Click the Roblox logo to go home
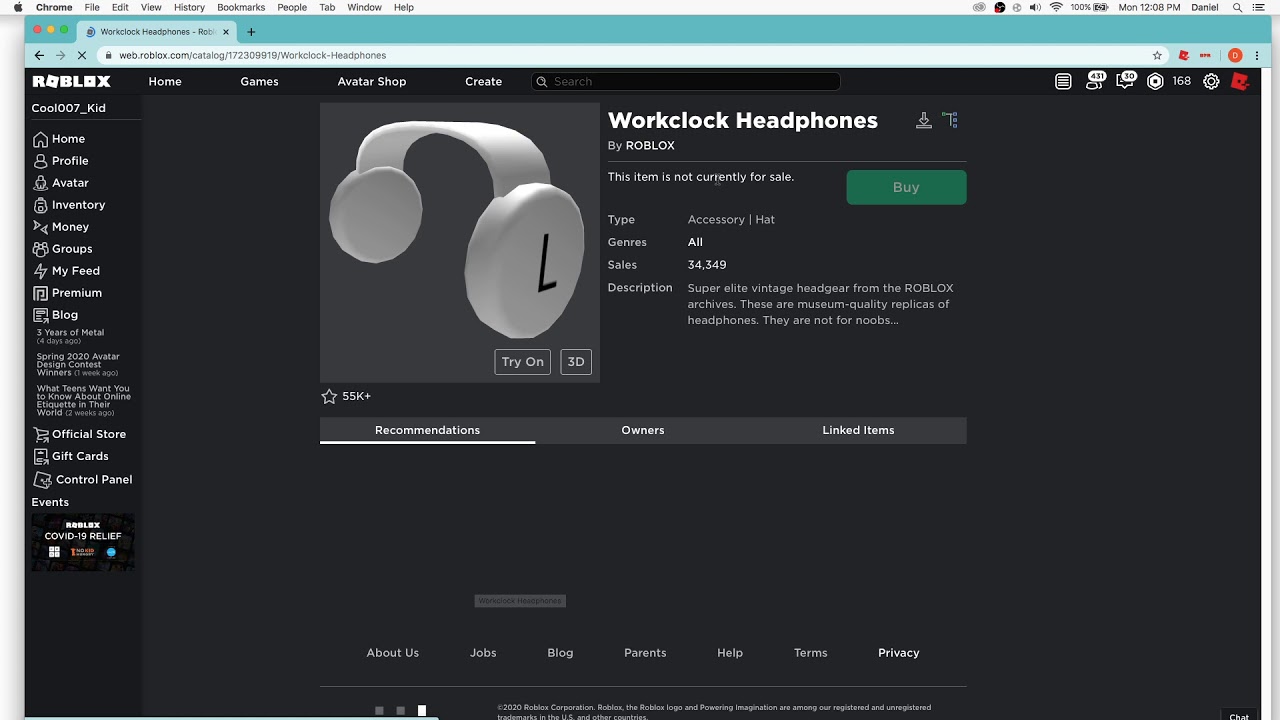This screenshot has width=1280, height=720. (71, 81)
